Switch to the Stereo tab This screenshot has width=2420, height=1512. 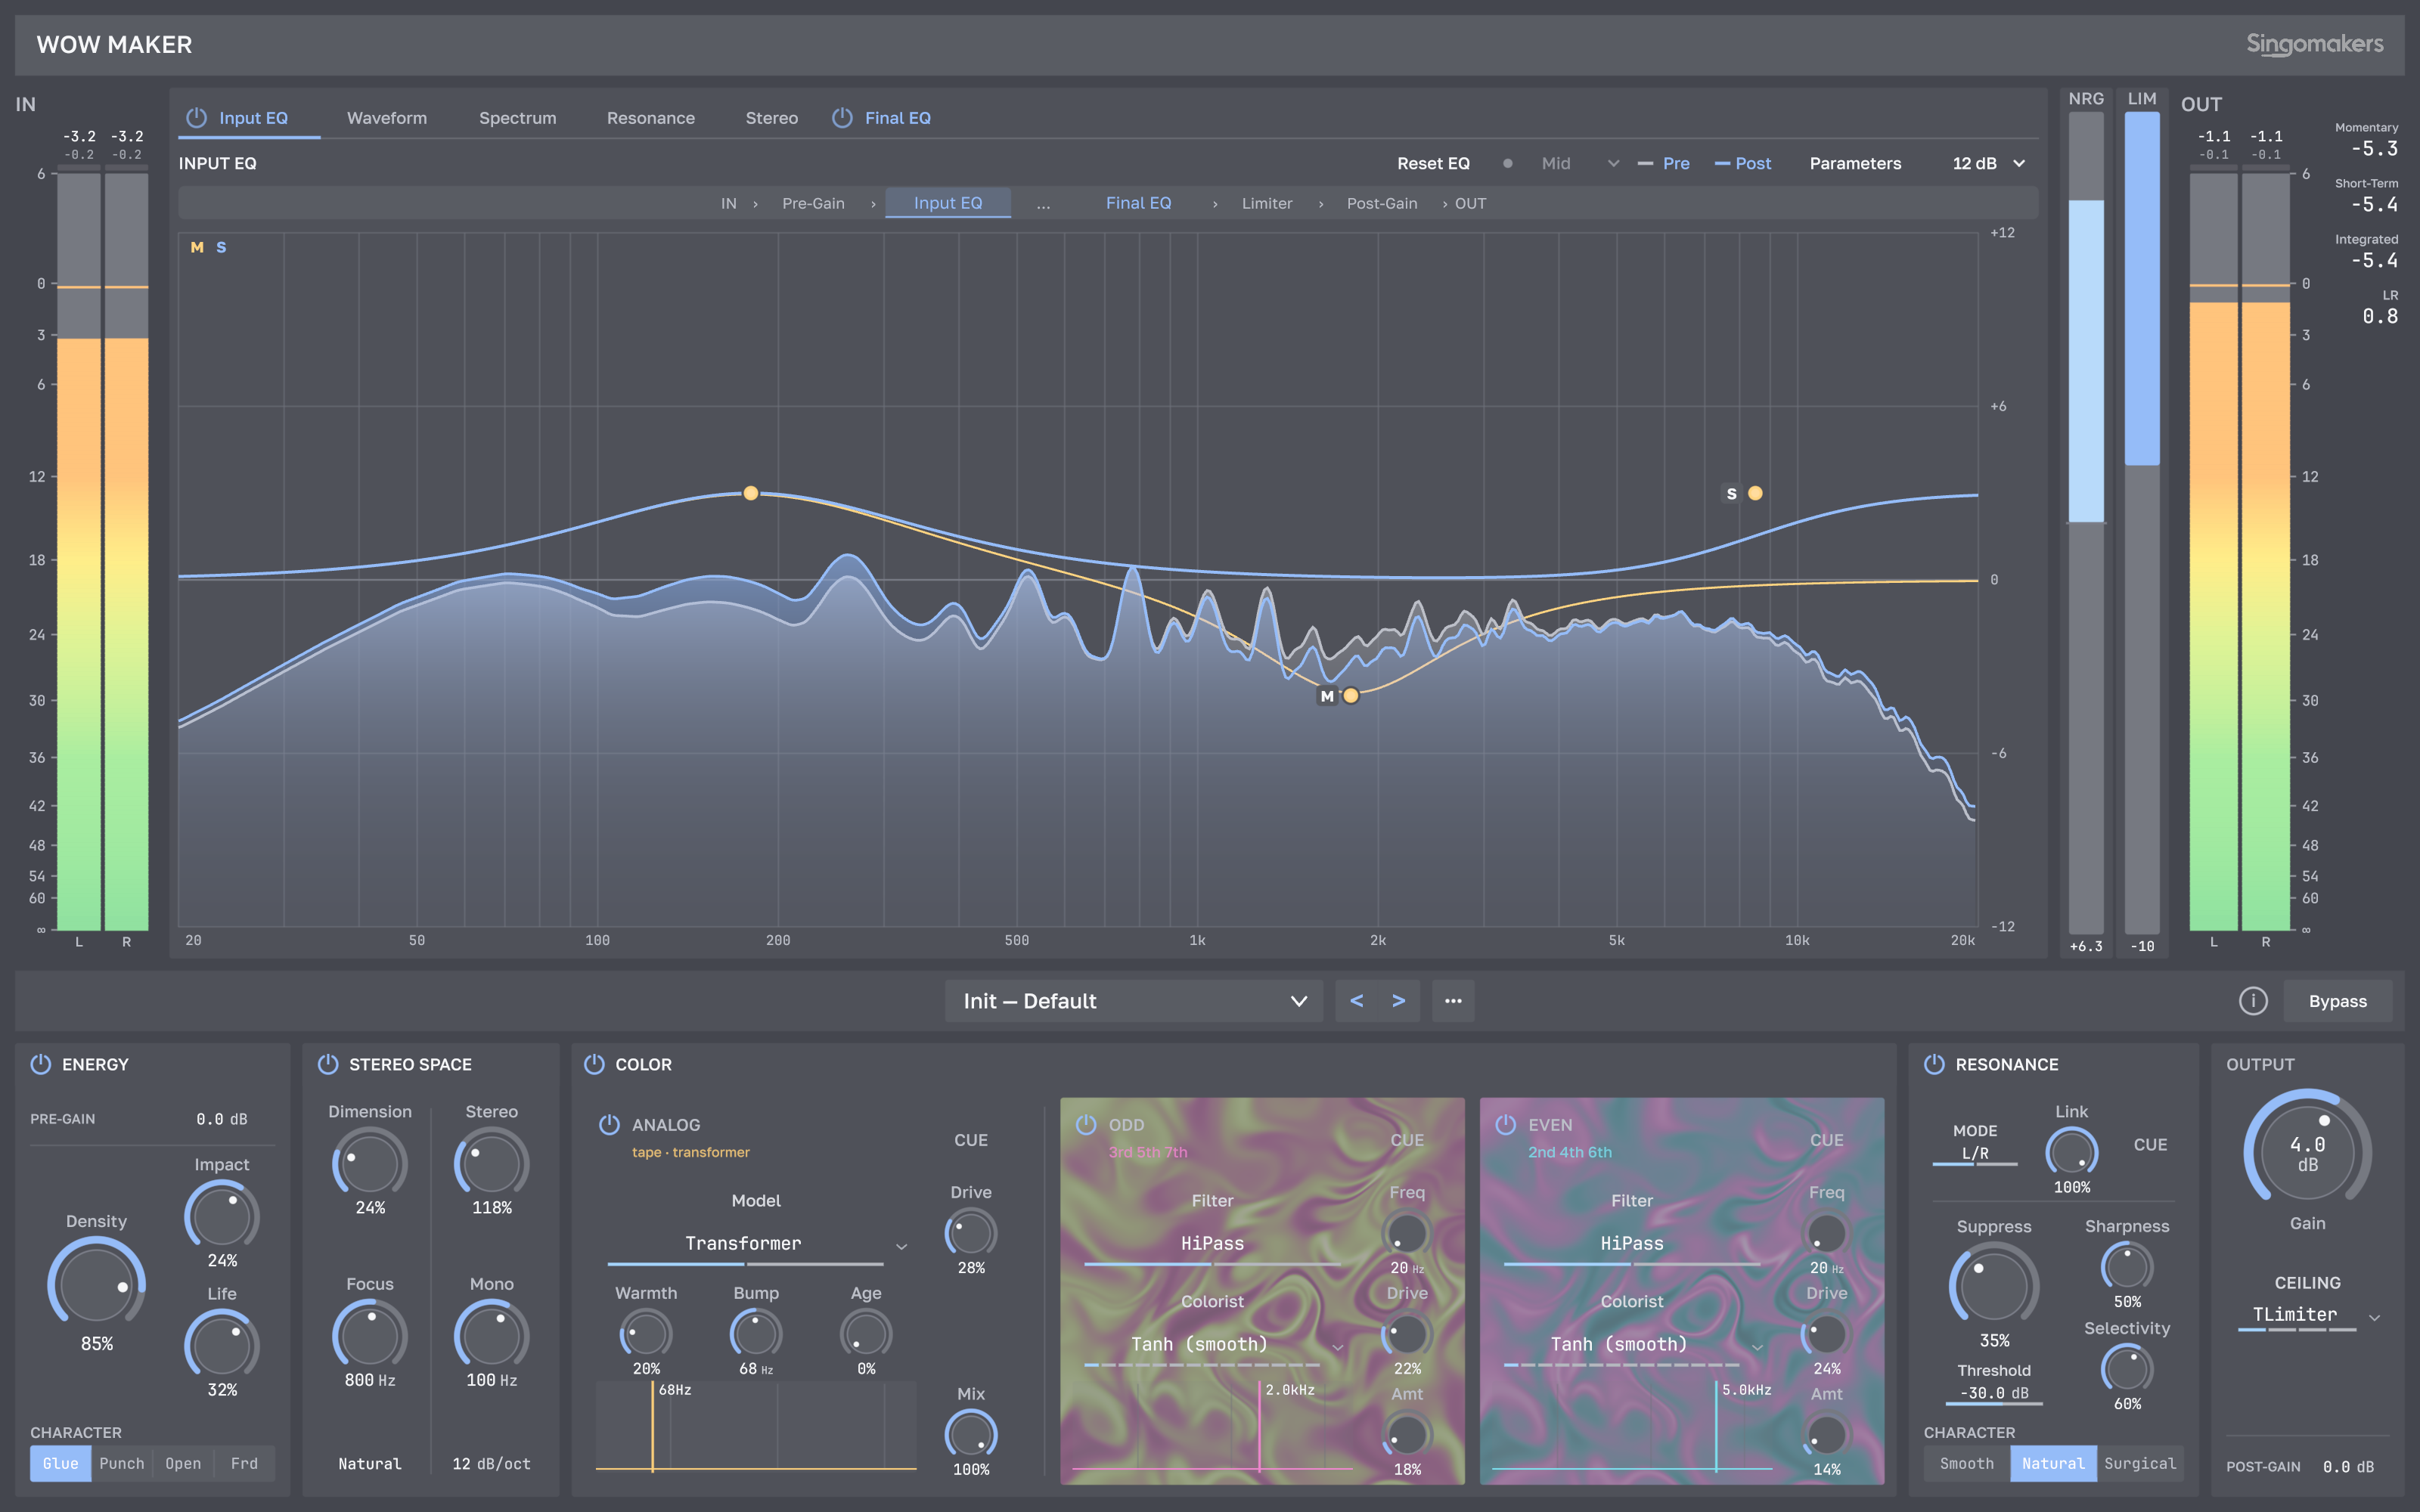pyautogui.click(x=771, y=118)
